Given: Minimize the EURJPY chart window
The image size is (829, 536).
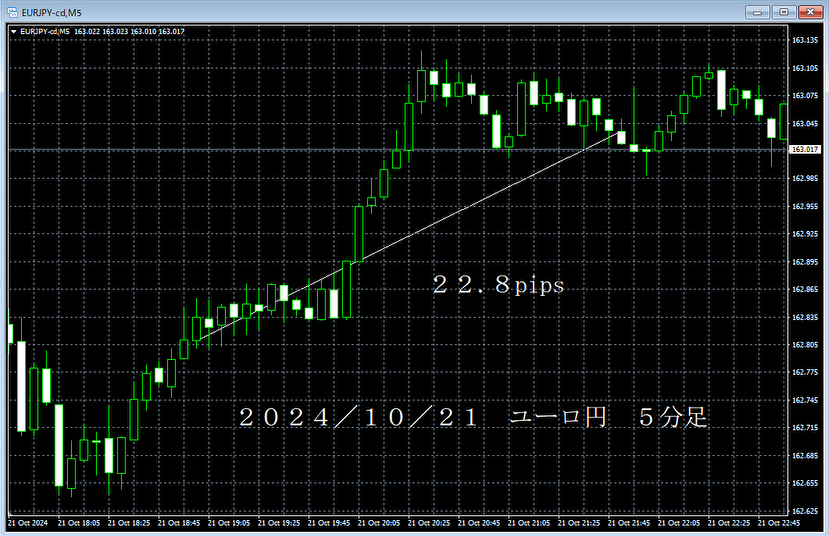Looking at the screenshot, I should pos(757,12).
